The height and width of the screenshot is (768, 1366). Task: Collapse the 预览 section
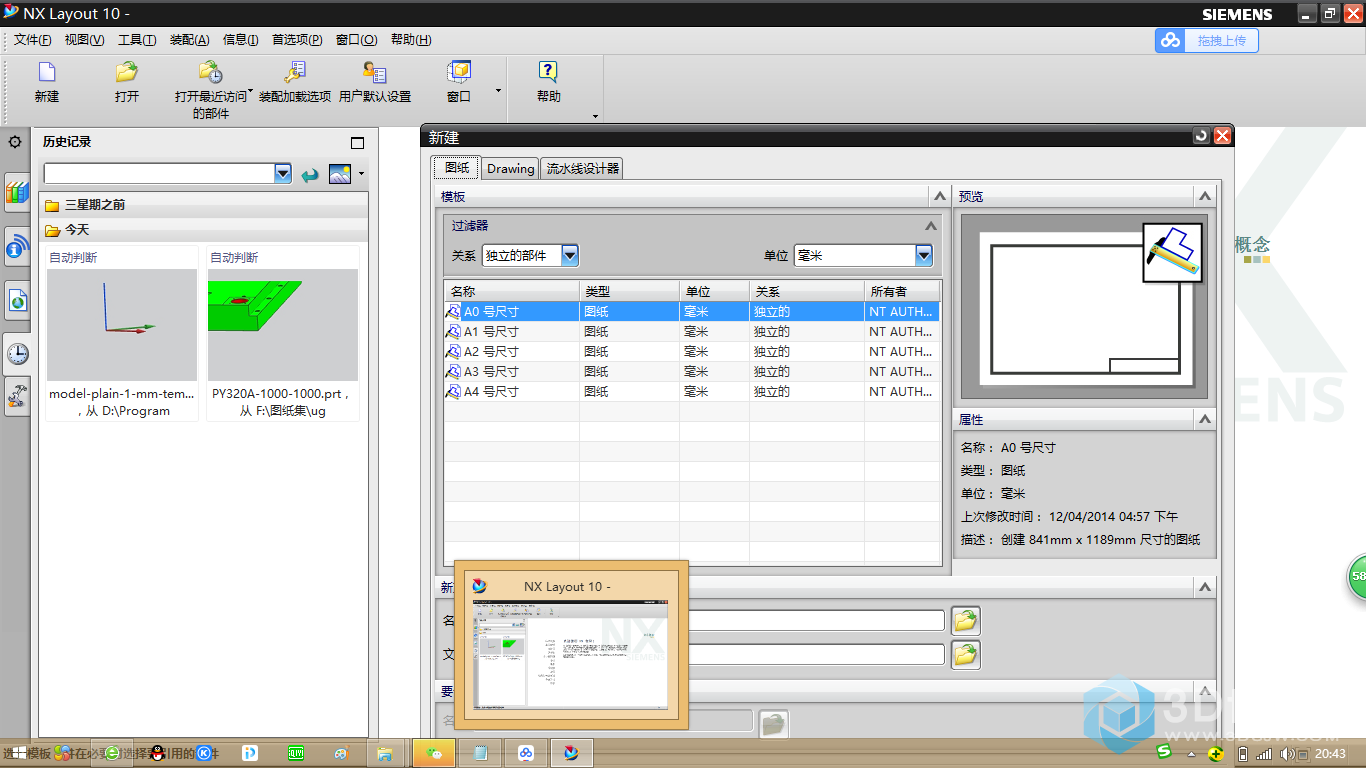(1205, 196)
